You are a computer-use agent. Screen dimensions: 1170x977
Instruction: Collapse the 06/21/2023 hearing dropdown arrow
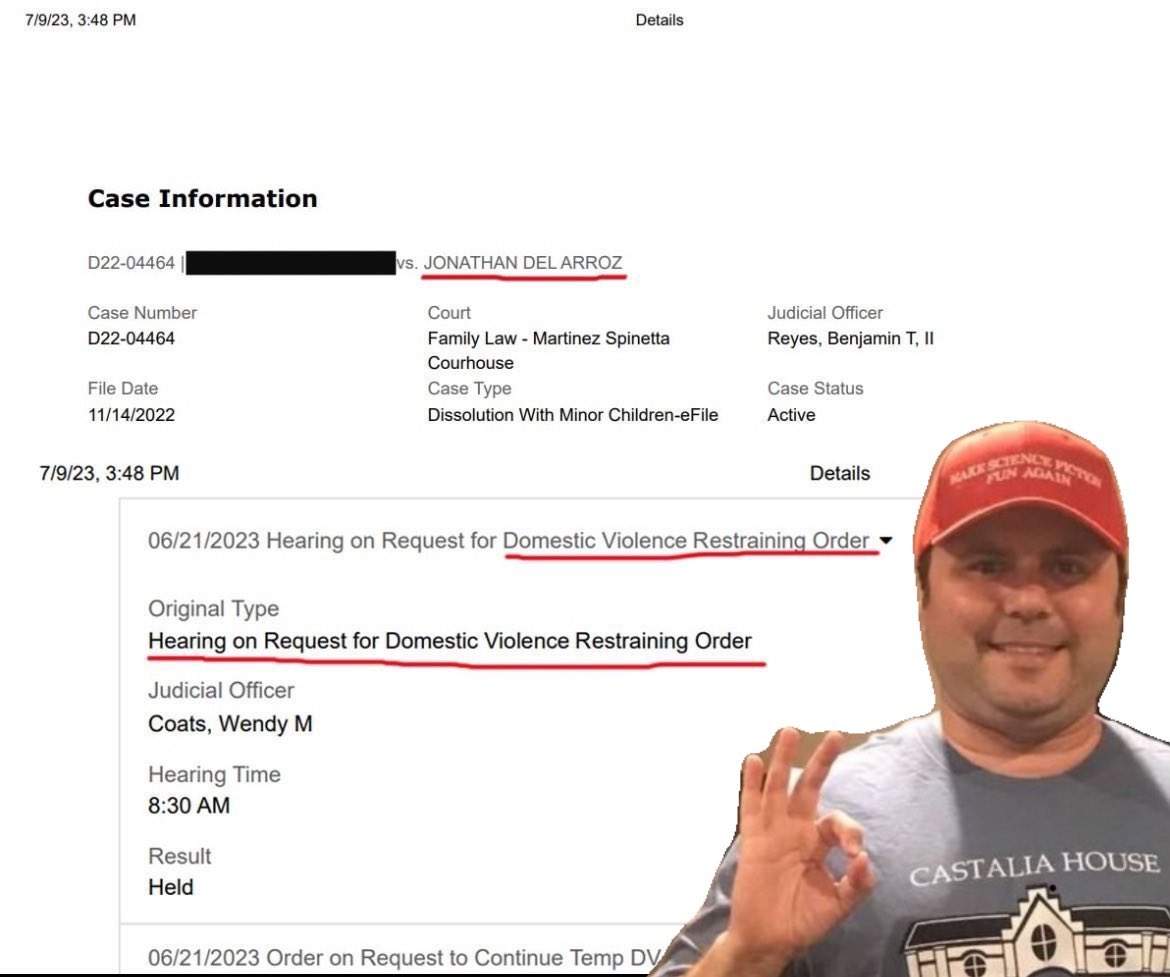(886, 540)
